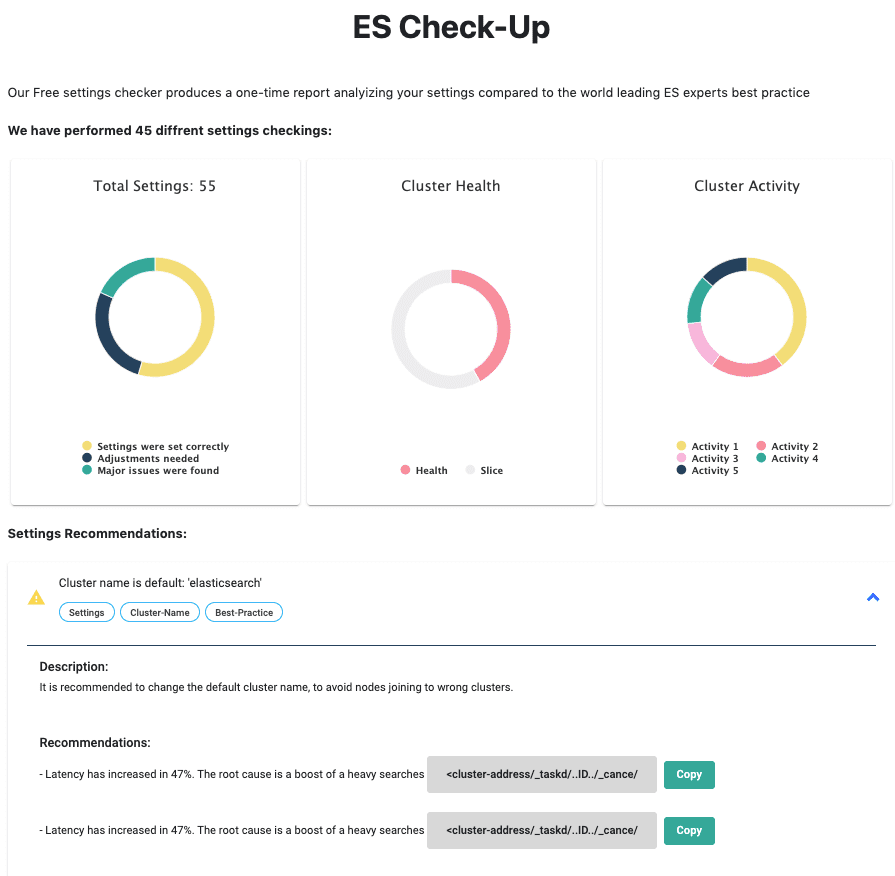Click the Settings tag chip
The width and height of the screenshot is (895, 876).
pyautogui.click(x=87, y=612)
